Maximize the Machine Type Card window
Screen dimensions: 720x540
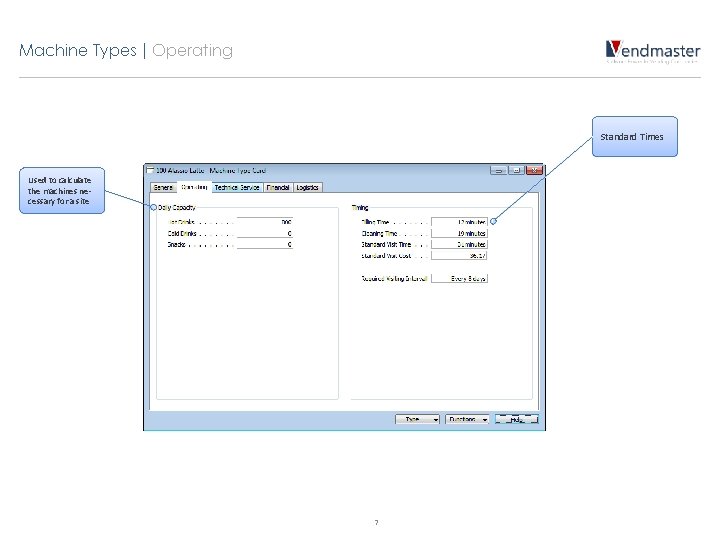[517, 170]
